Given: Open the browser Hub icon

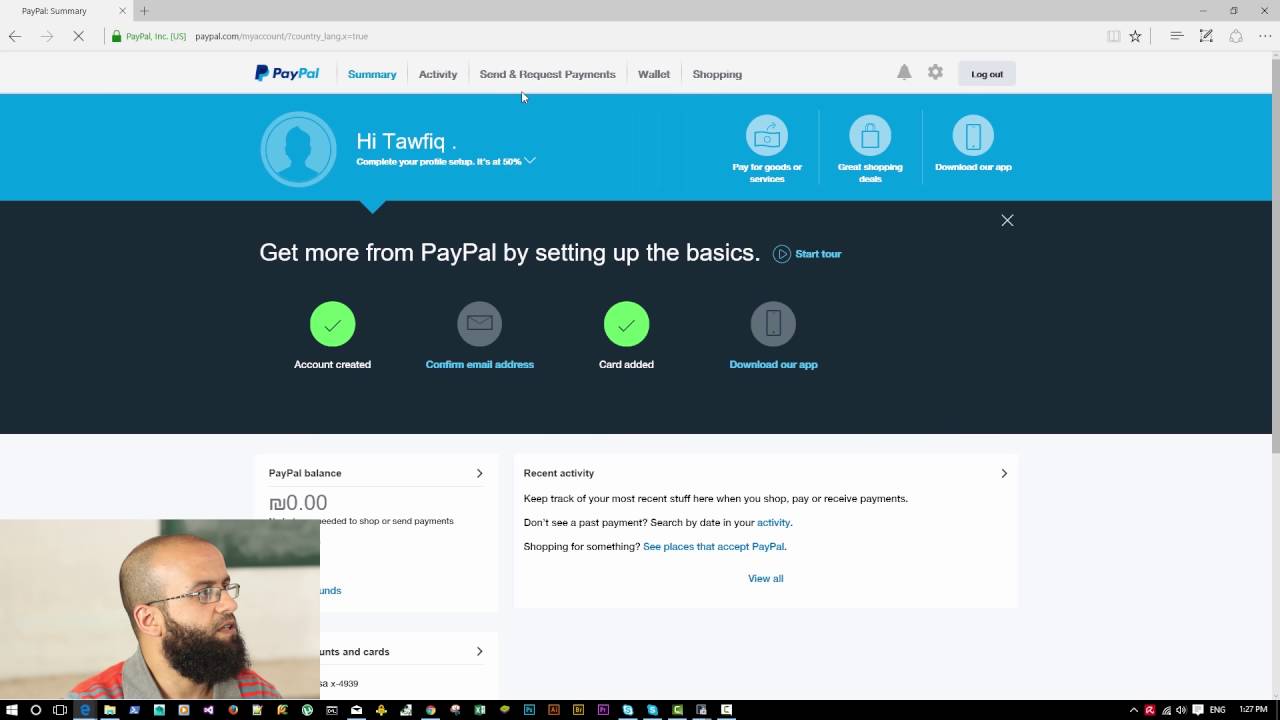Looking at the screenshot, I should (1177, 36).
